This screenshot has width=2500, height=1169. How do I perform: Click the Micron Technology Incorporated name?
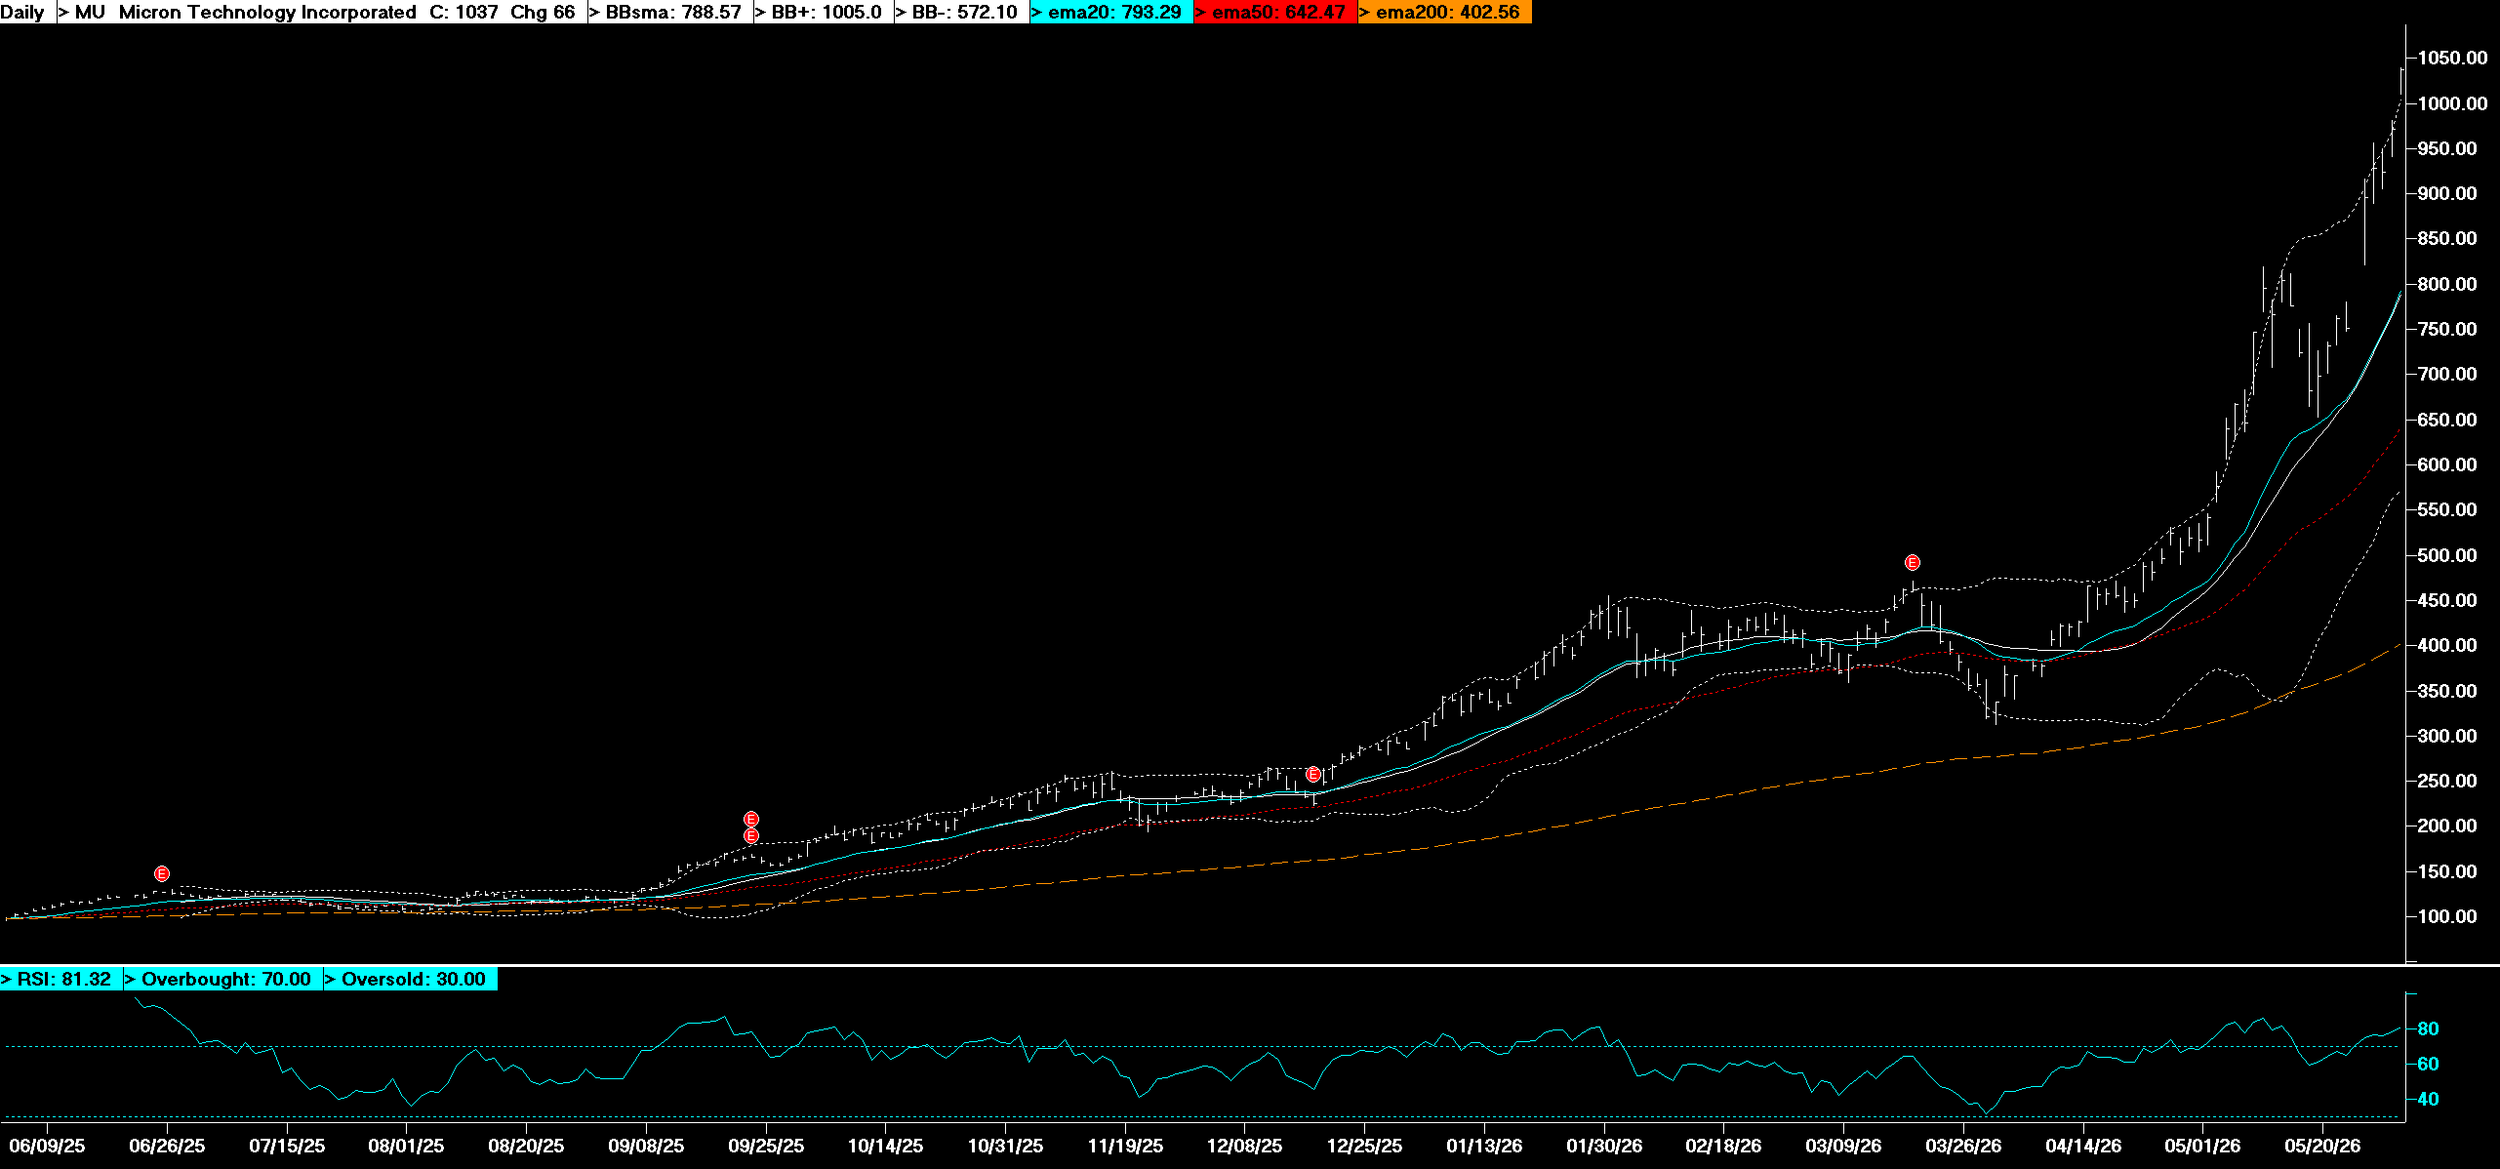point(267,12)
